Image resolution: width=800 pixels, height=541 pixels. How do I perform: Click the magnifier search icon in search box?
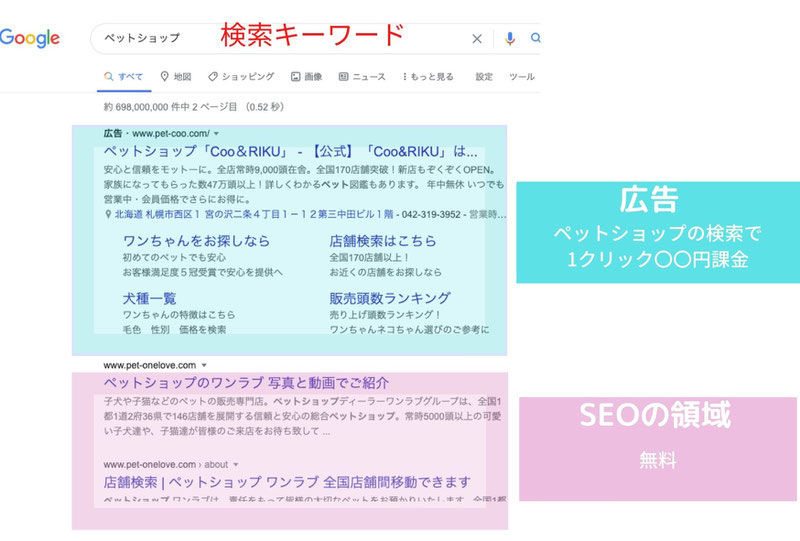pyautogui.click(x=535, y=38)
